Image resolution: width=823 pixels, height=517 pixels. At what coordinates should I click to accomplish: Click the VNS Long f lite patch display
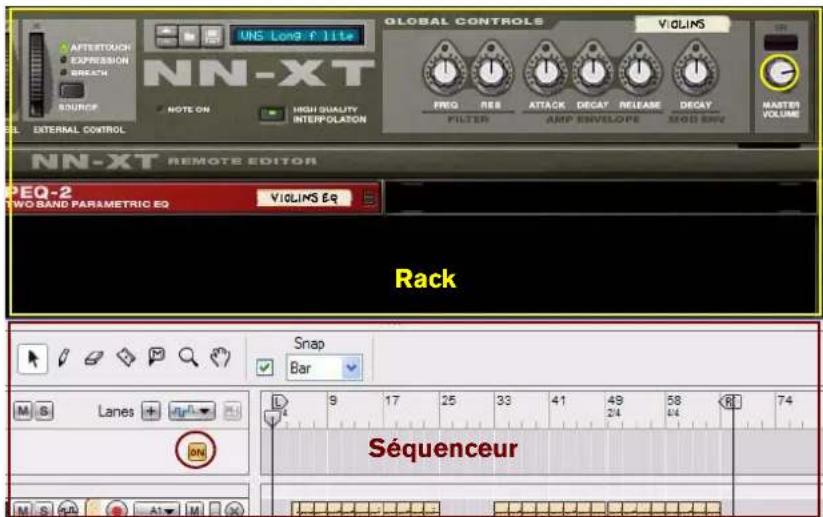coord(297,36)
